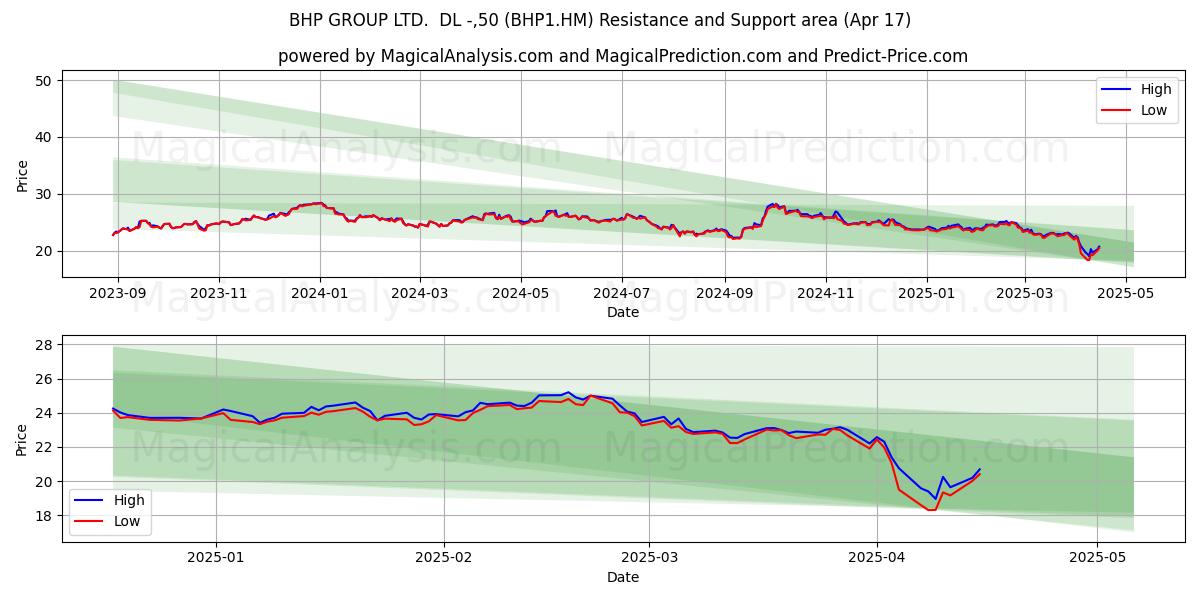Screen dimensions: 1200x600
Task: Click the '2025-03' tick label on upper chart
Action: click(1024, 294)
